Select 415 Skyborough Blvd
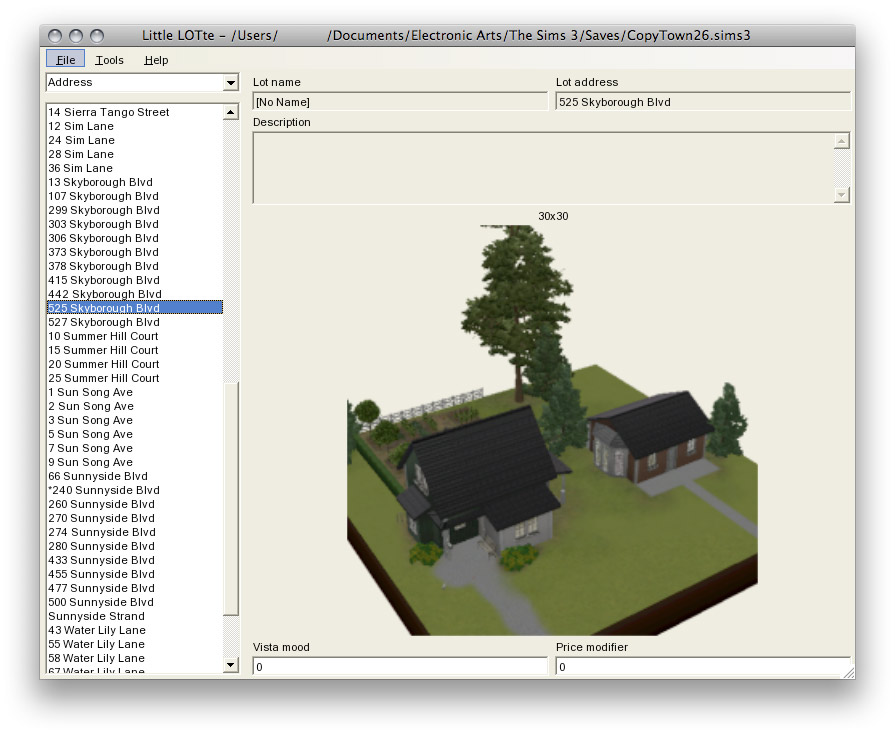The image size is (895, 734). point(135,280)
